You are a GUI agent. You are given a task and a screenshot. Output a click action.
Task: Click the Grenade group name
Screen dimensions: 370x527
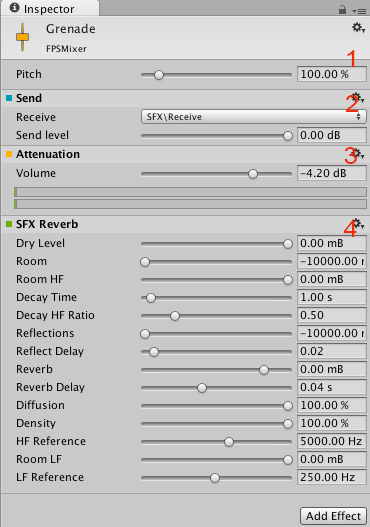pyautogui.click(x=71, y=29)
